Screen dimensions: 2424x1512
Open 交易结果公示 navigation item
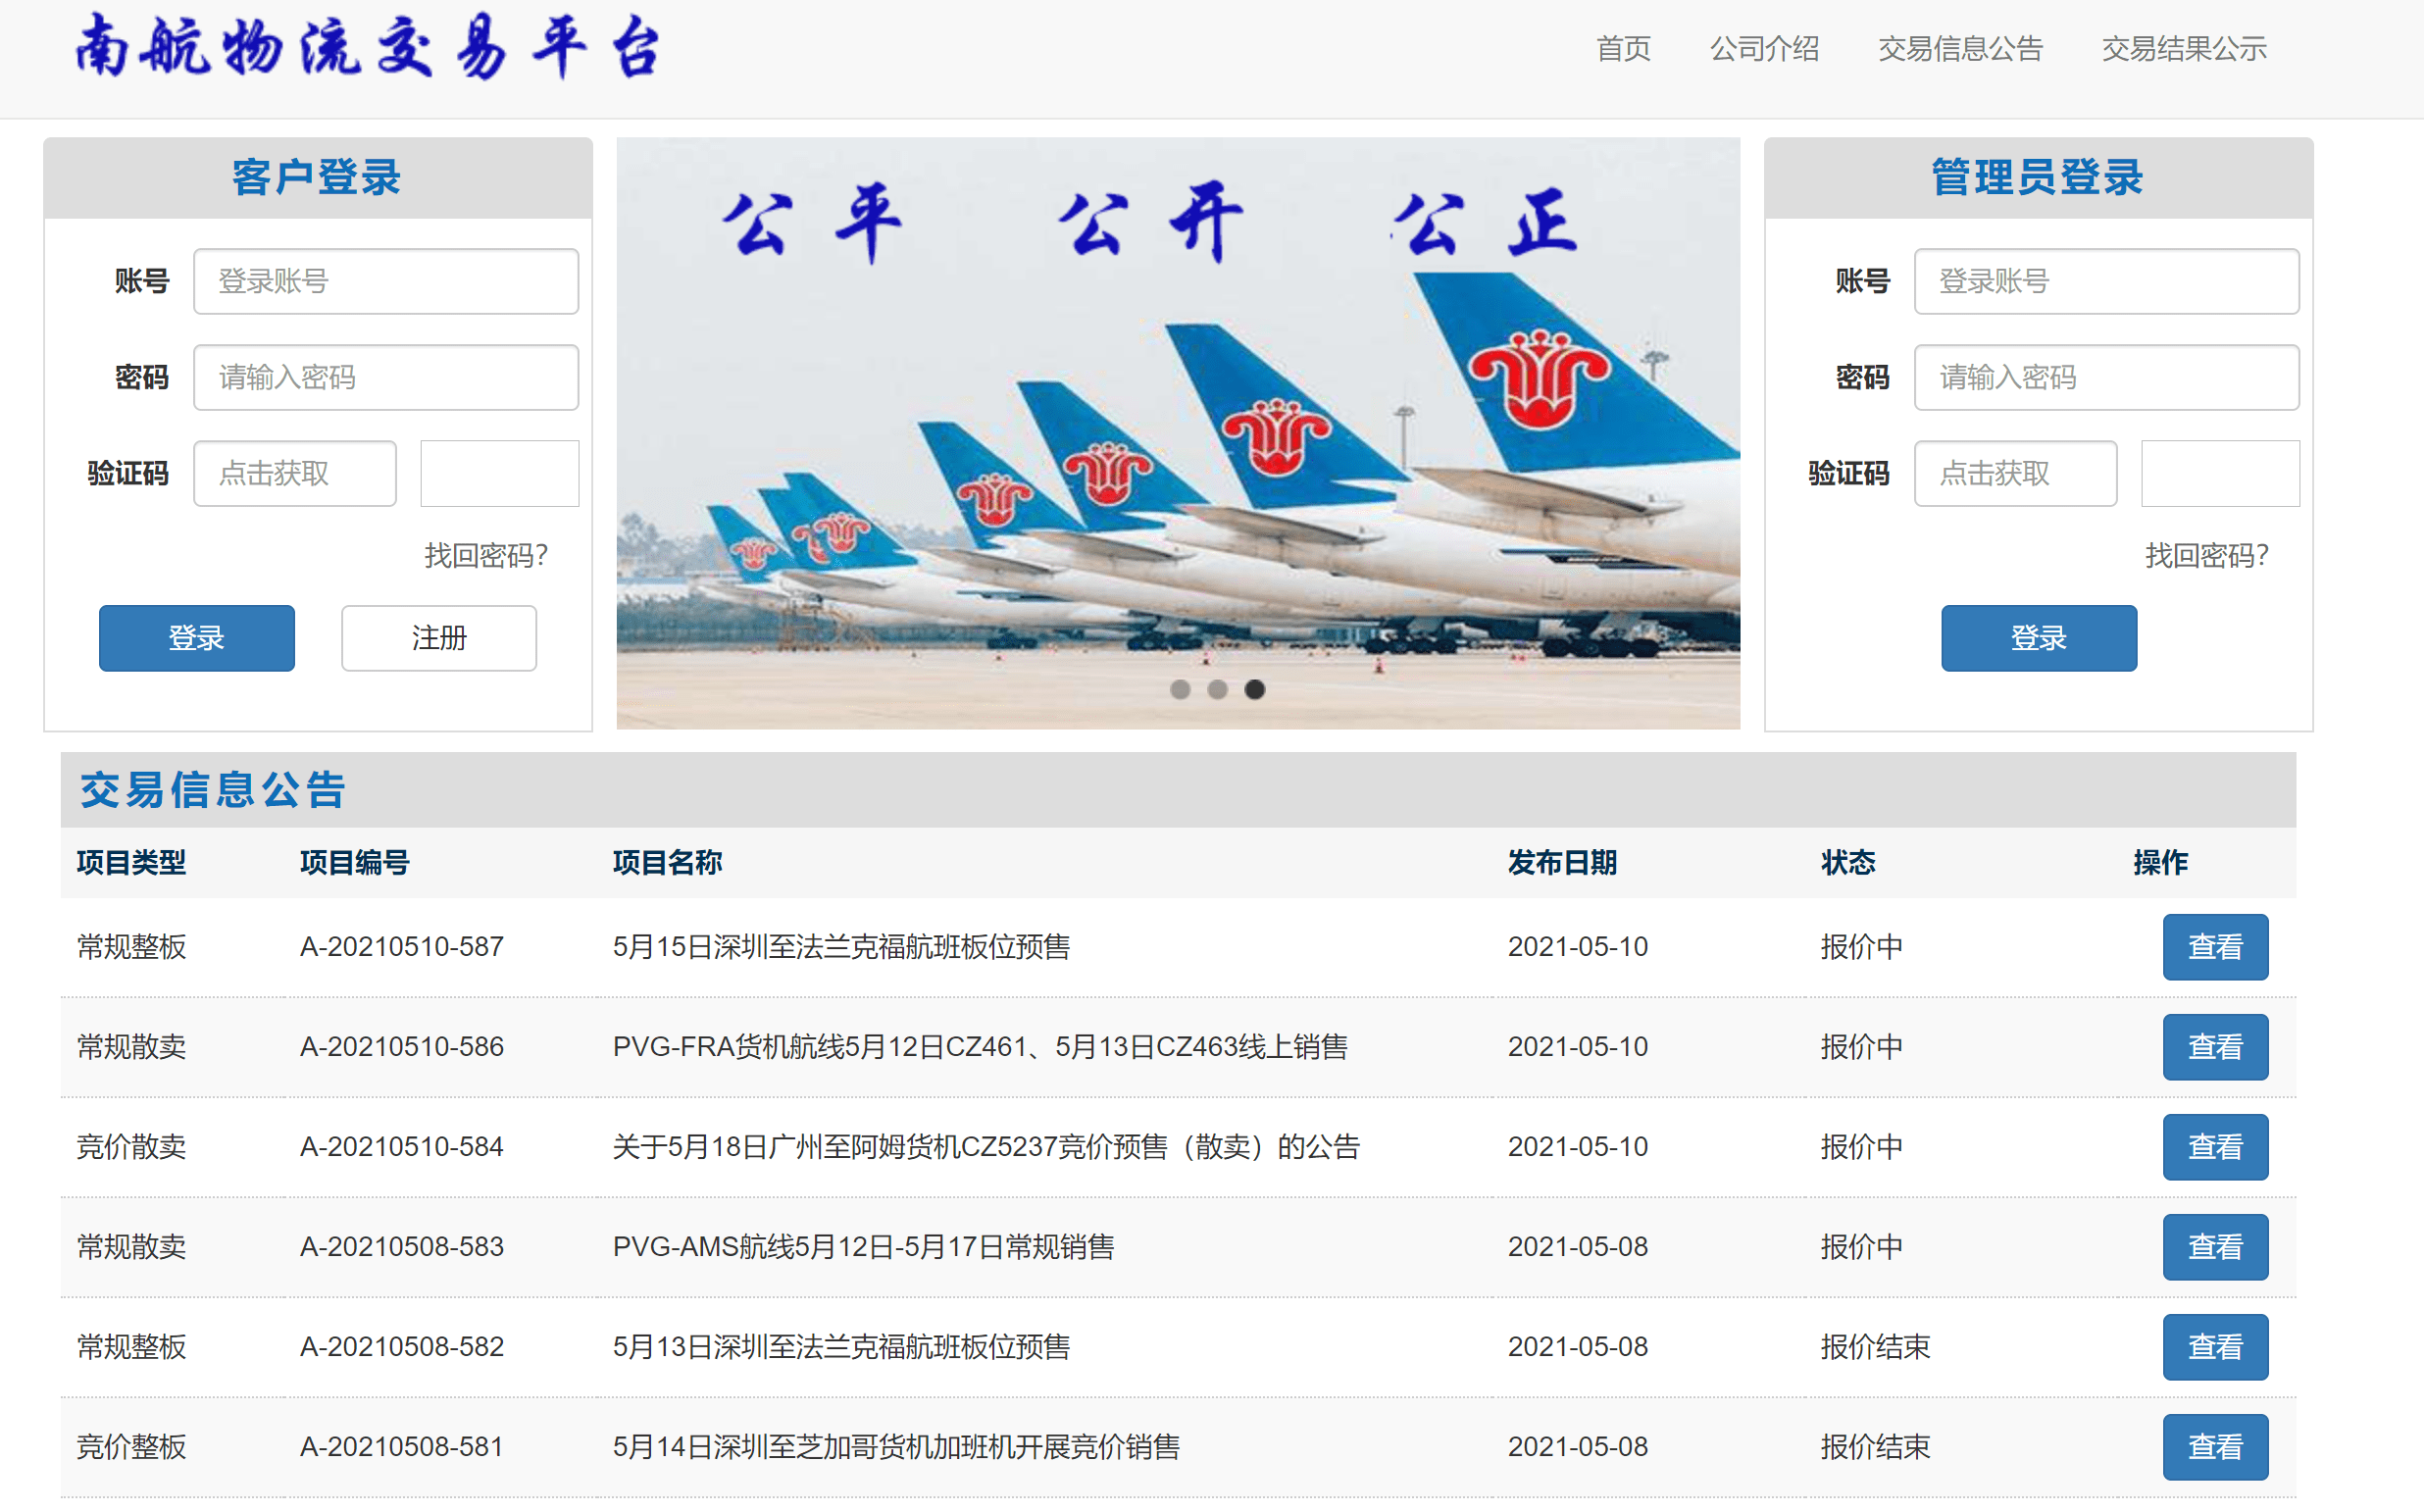(2184, 49)
